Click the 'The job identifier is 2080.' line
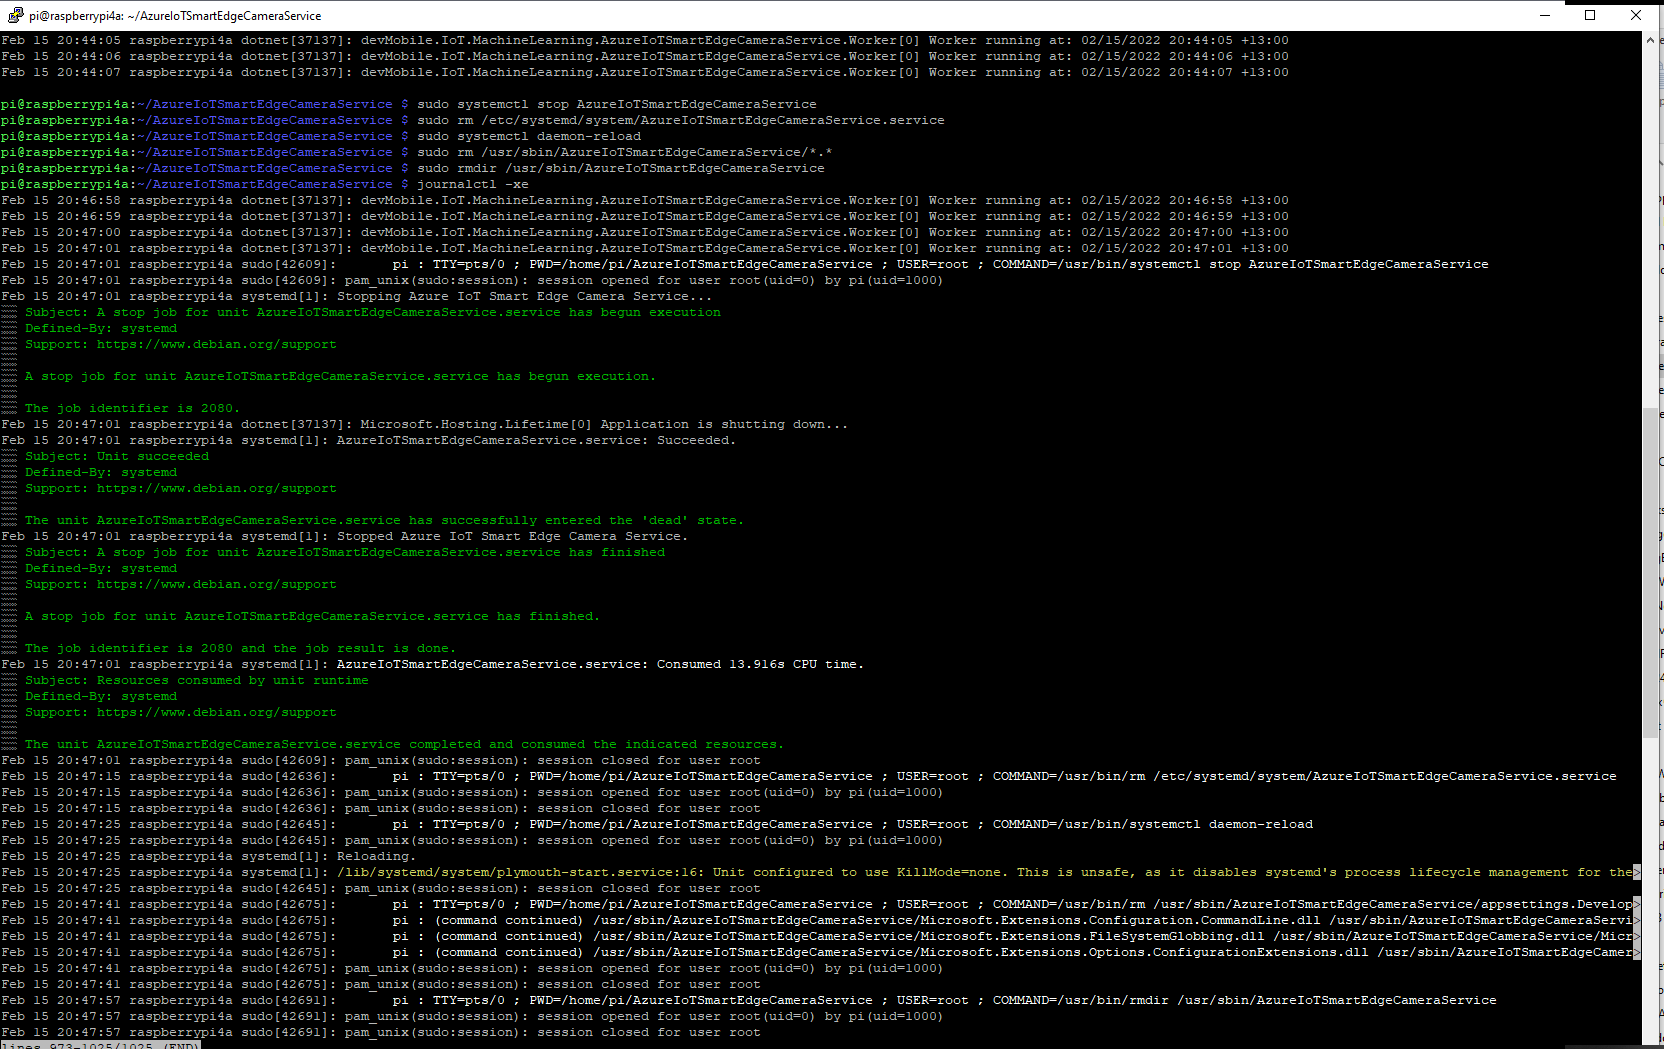1664x1049 pixels. click(132, 408)
